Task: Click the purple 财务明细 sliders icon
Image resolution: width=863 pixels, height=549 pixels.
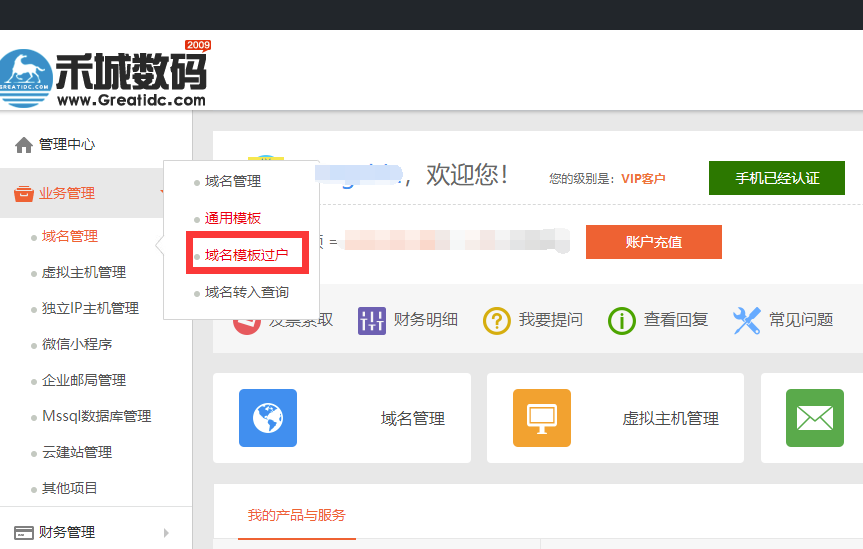Action: pos(372,320)
